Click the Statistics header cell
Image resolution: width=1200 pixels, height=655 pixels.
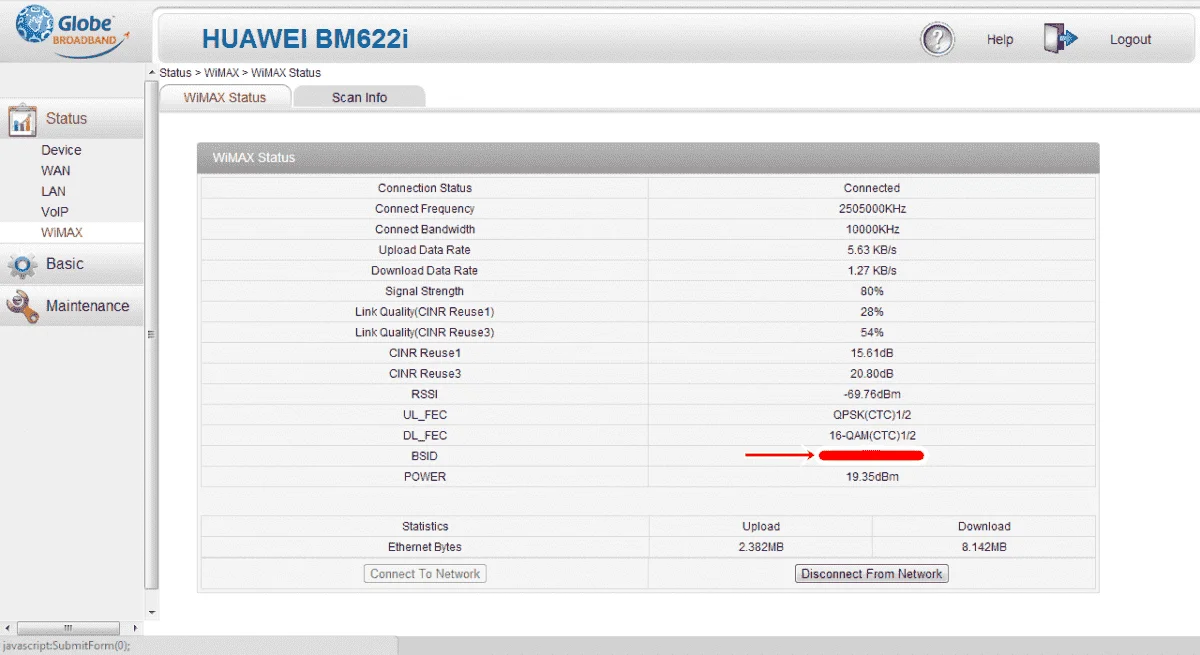425,526
